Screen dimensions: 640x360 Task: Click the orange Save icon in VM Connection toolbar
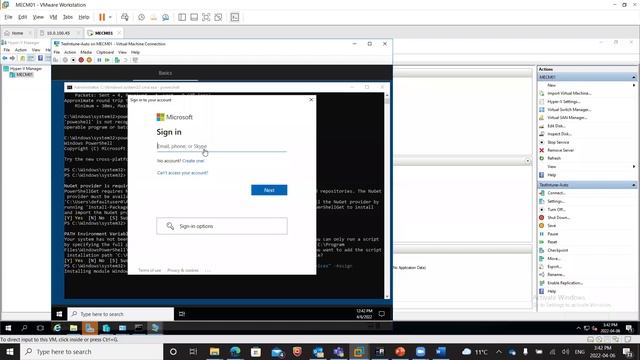89,60
